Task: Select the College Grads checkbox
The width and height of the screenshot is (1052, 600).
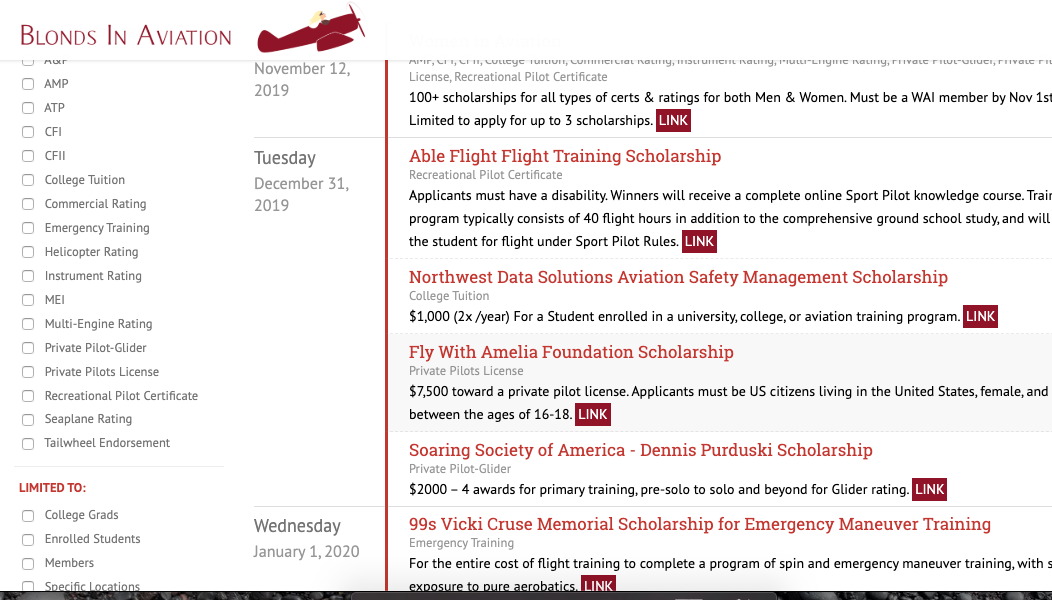Action: pos(28,516)
